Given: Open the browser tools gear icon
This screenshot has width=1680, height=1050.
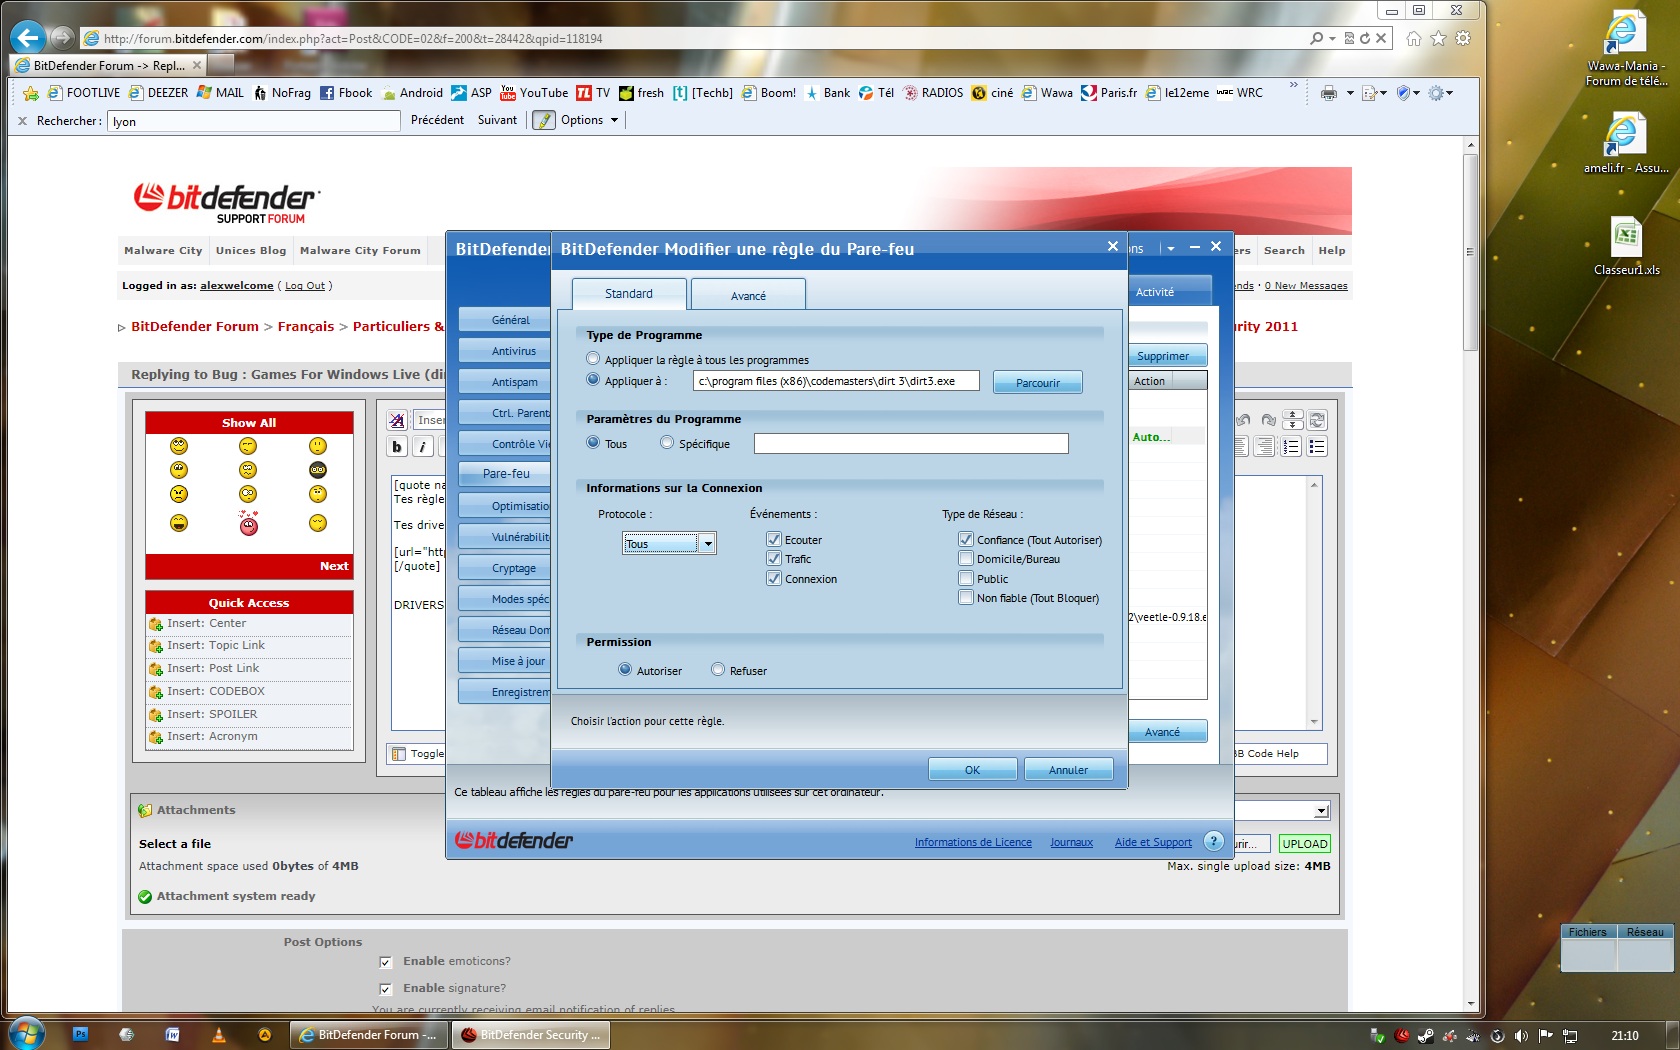Looking at the screenshot, I should click(1463, 38).
